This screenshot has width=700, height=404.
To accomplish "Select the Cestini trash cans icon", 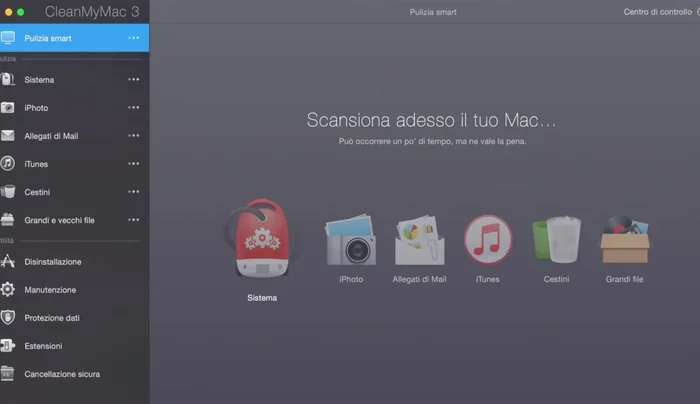I will pyautogui.click(x=557, y=240).
